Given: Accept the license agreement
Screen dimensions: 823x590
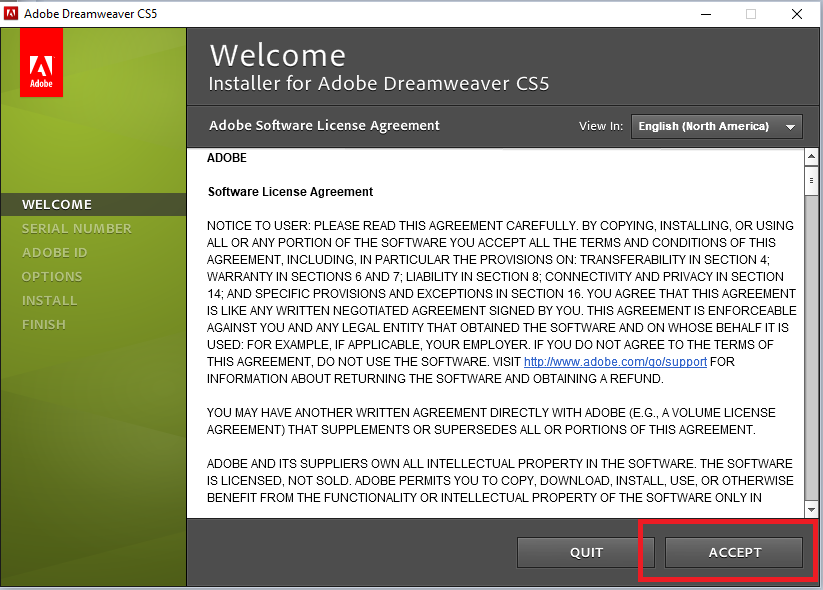Looking at the screenshot, I should (x=734, y=552).
